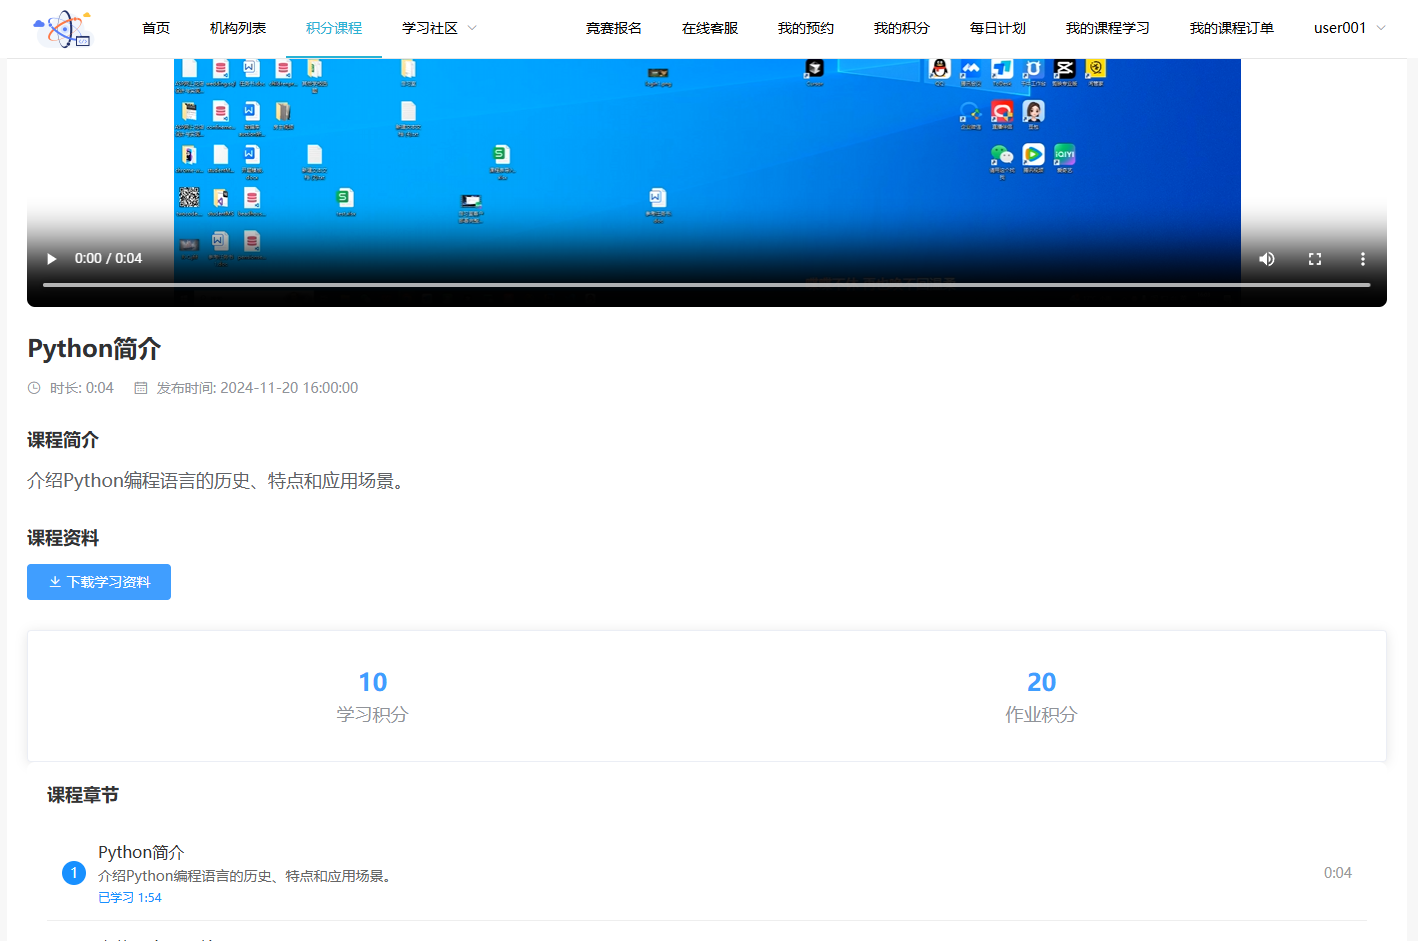Click the site logo in the header
This screenshot has width=1418, height=941.
(x=62, y=29)
